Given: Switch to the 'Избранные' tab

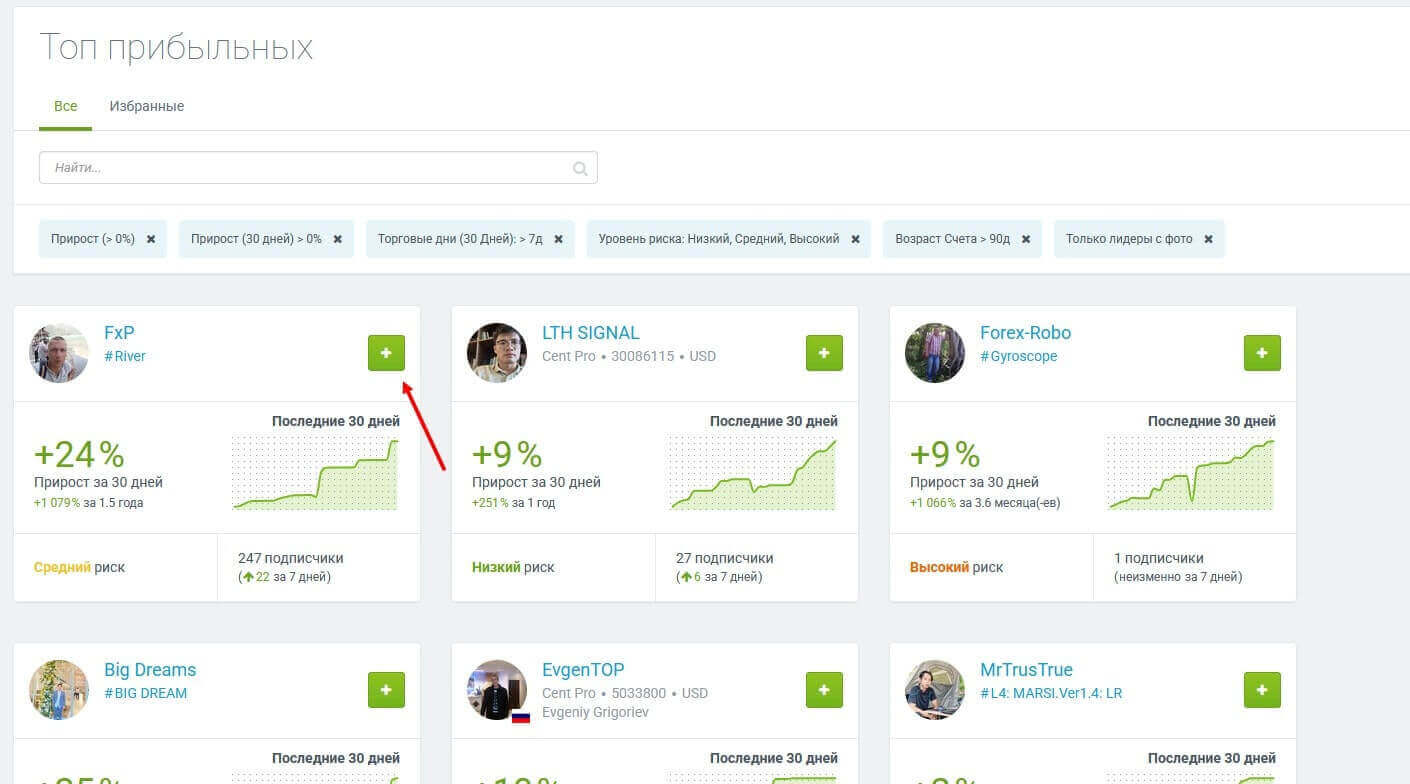Looking at the screenshot, I should (147, 106).
